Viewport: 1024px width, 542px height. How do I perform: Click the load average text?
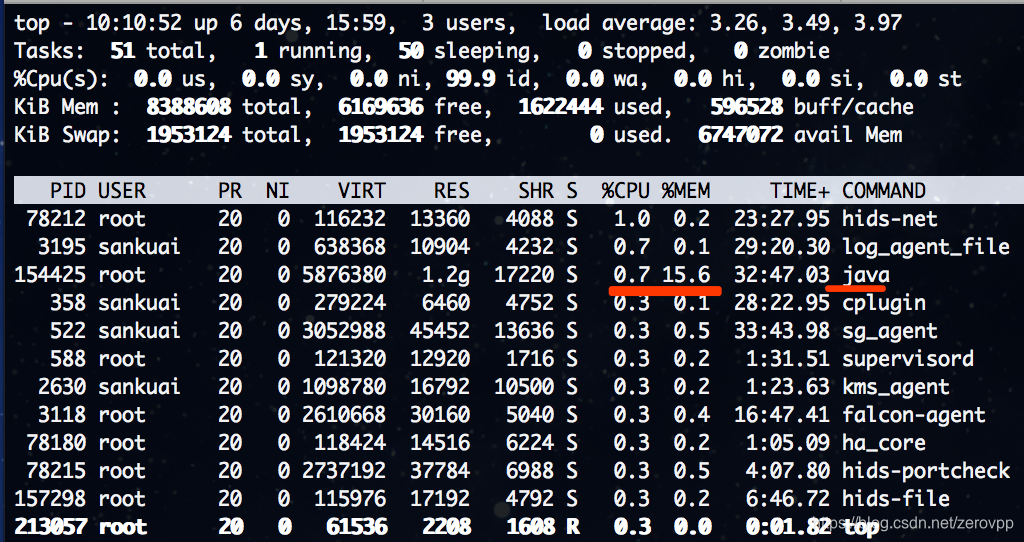pos(722,24)
